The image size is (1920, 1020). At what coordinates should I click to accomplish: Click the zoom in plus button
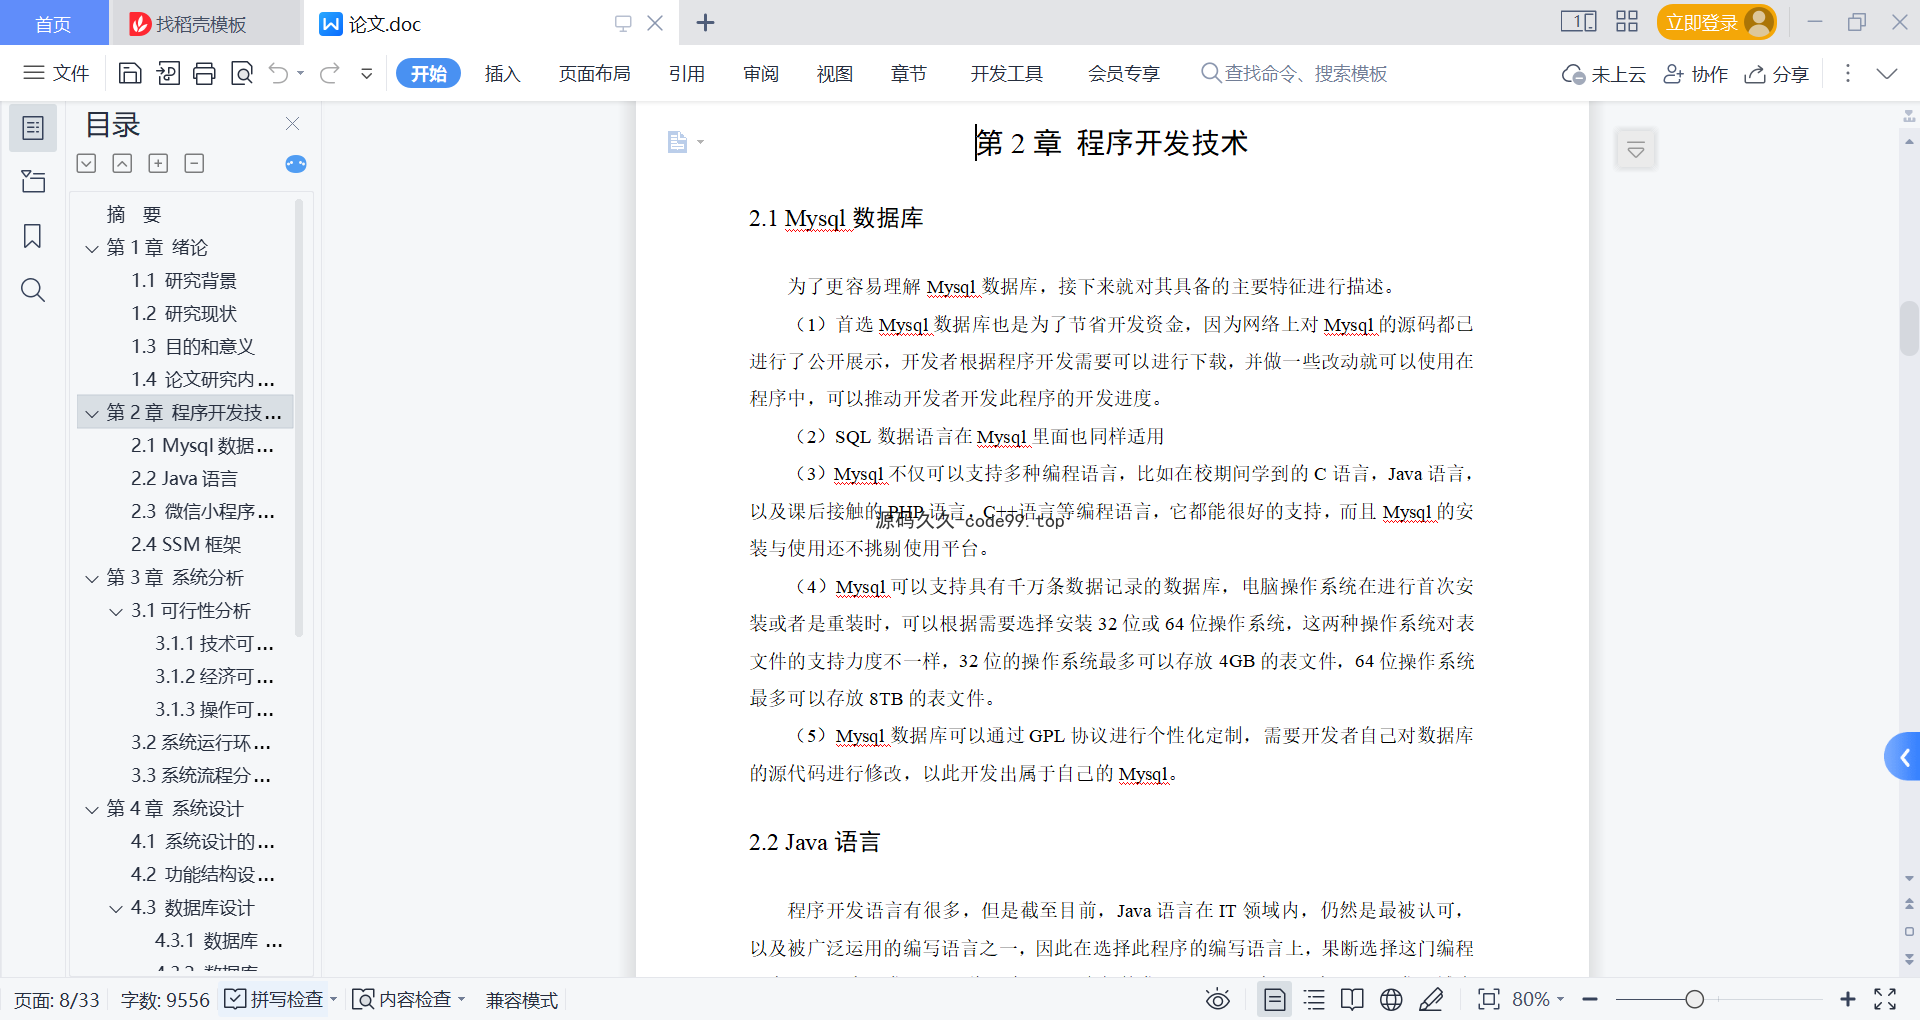pyautogui.click(x=1848, y=999)
